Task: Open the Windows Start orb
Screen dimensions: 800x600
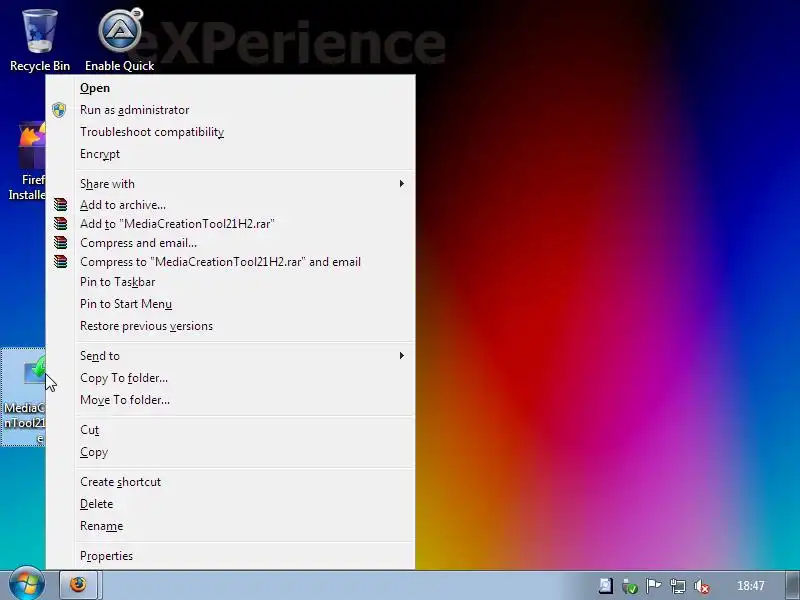Action: 27,585
